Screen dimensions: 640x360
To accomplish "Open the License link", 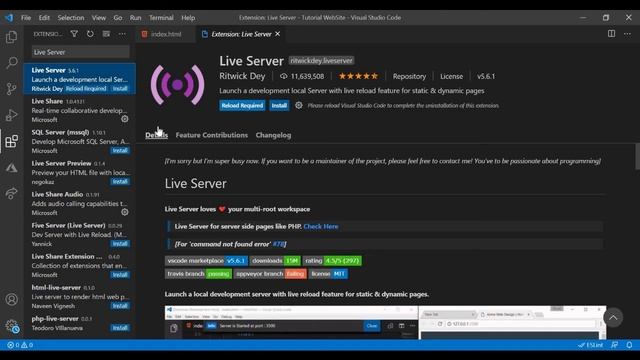I will pos(451,76).
